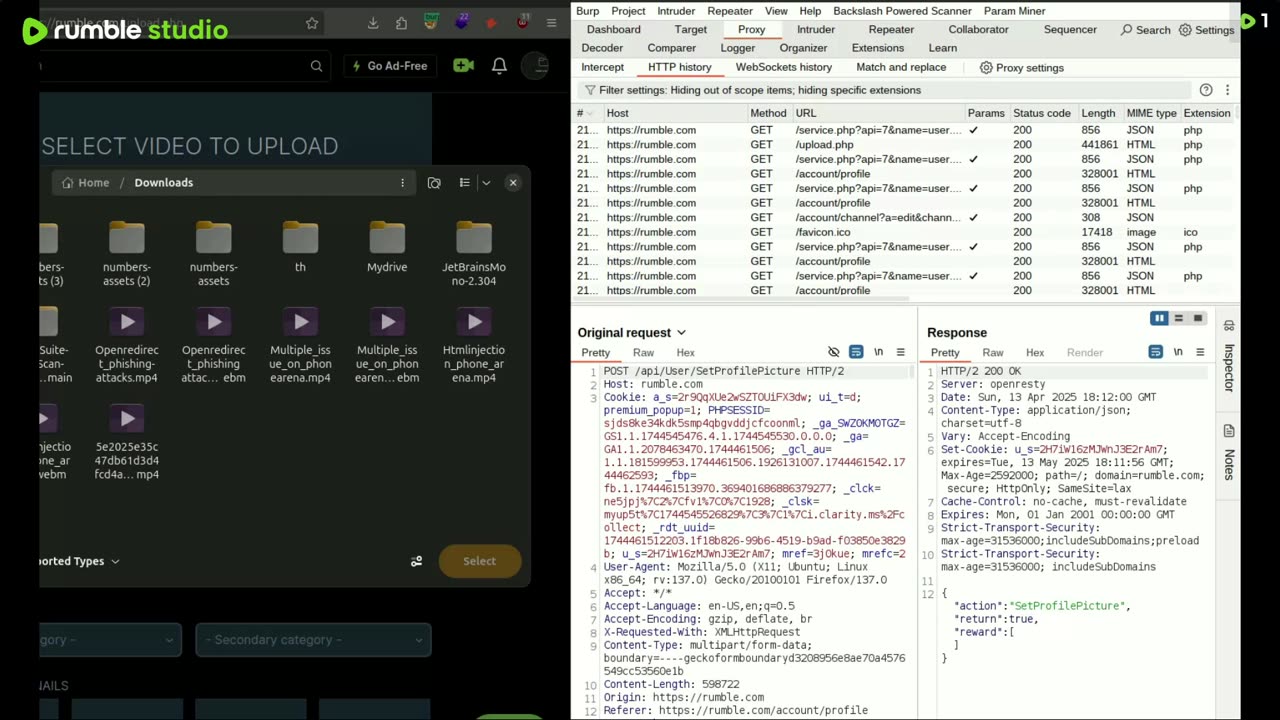The height and width of the screenshot is (720, 1280).
Task: Open the file dialog path options menu
Action: click(403, 183)
